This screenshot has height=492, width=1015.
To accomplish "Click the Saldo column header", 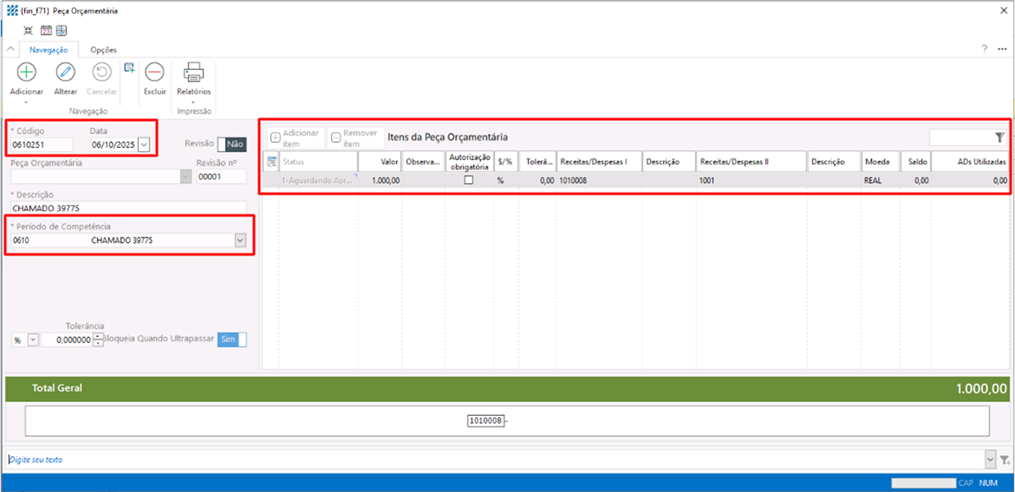I will pos(915,161).
